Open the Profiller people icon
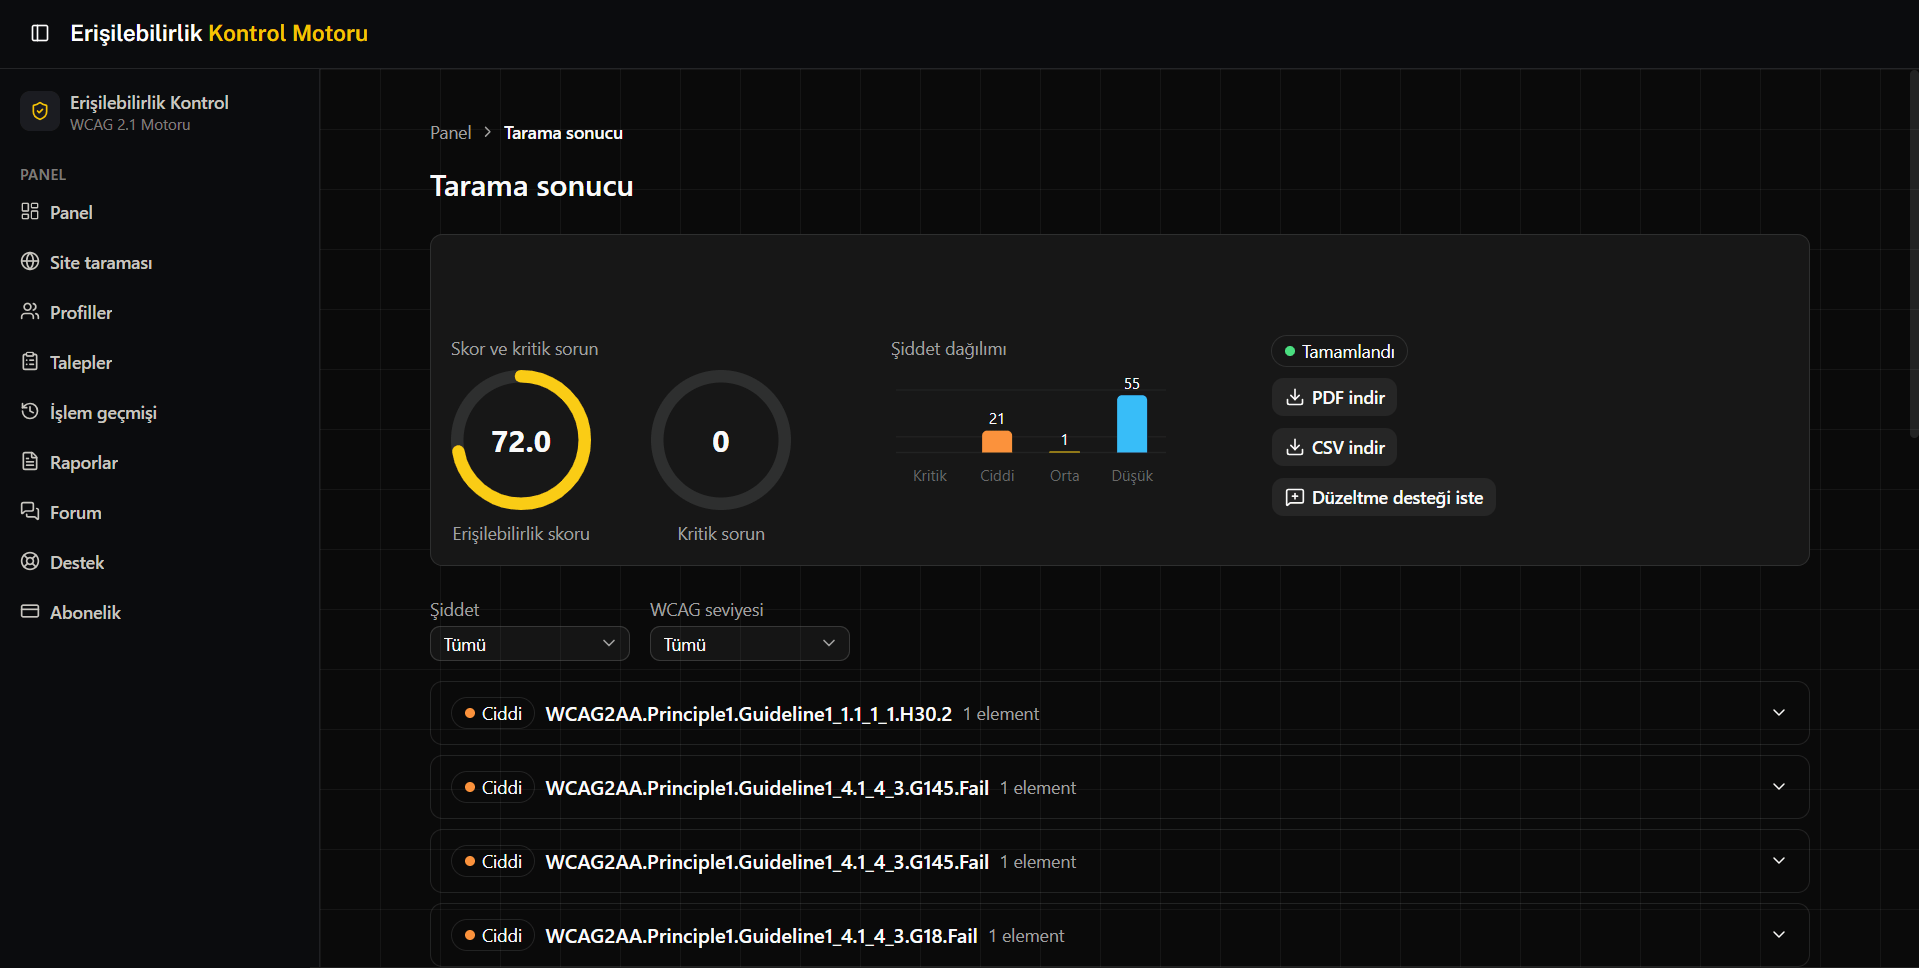This screenshot has height=968, width=1919. 30,312
